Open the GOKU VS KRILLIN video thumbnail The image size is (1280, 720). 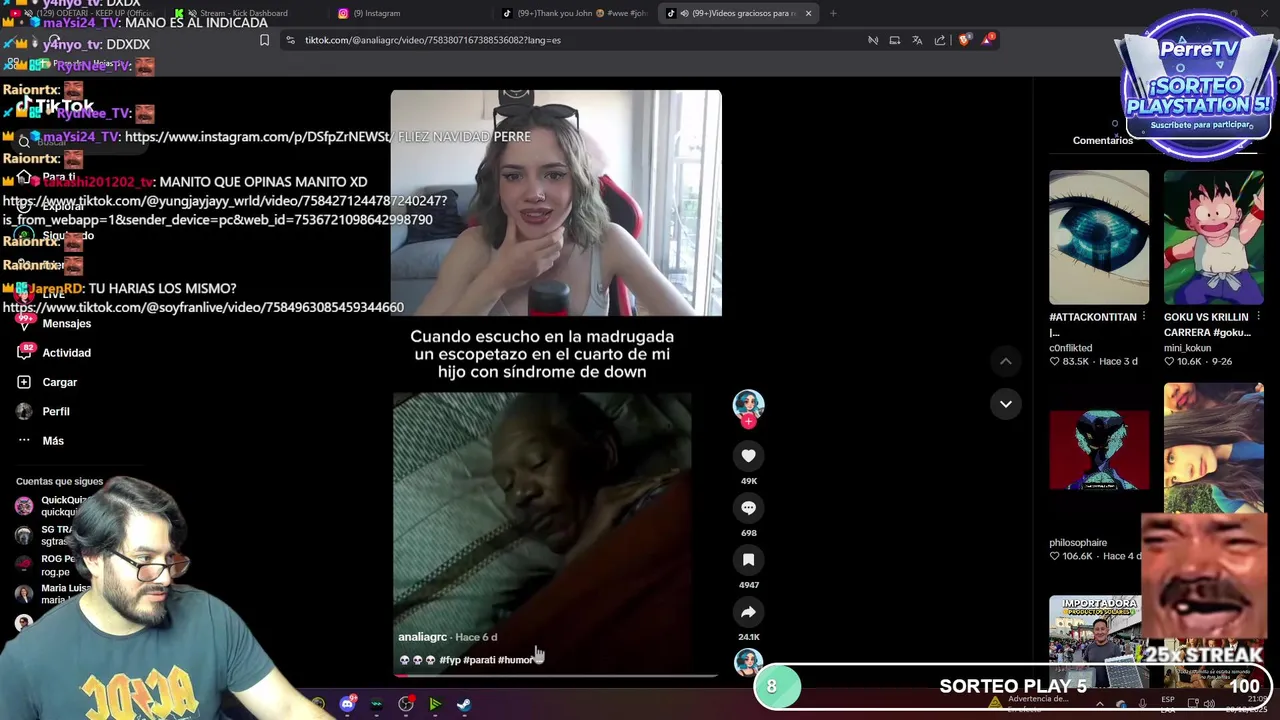tap(1213, 237)
